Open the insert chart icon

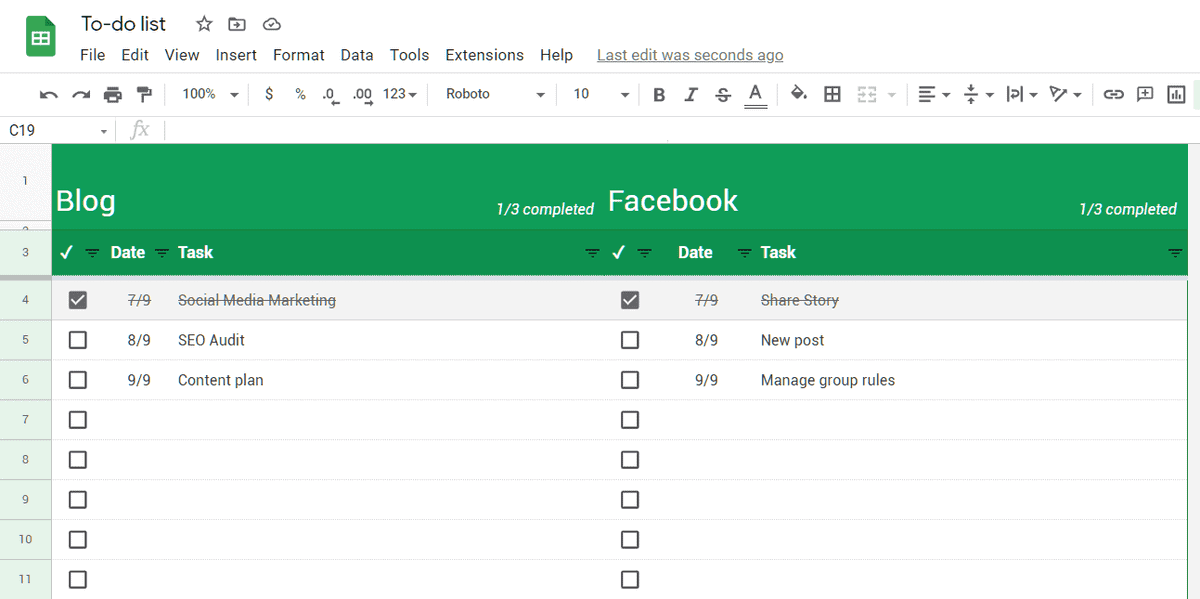point(1176,94)
